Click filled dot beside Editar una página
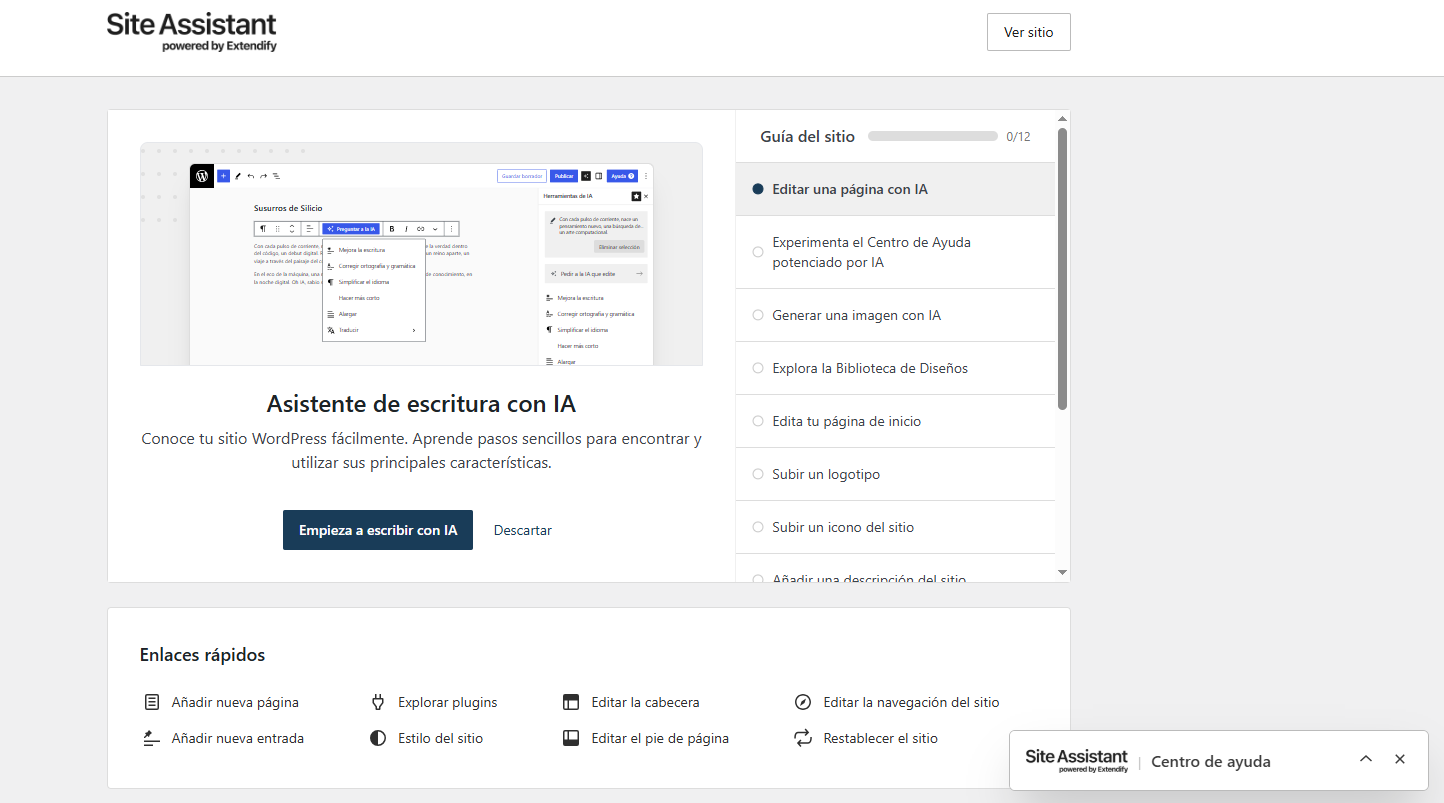1444x803 pixels. tap(758, 189)
